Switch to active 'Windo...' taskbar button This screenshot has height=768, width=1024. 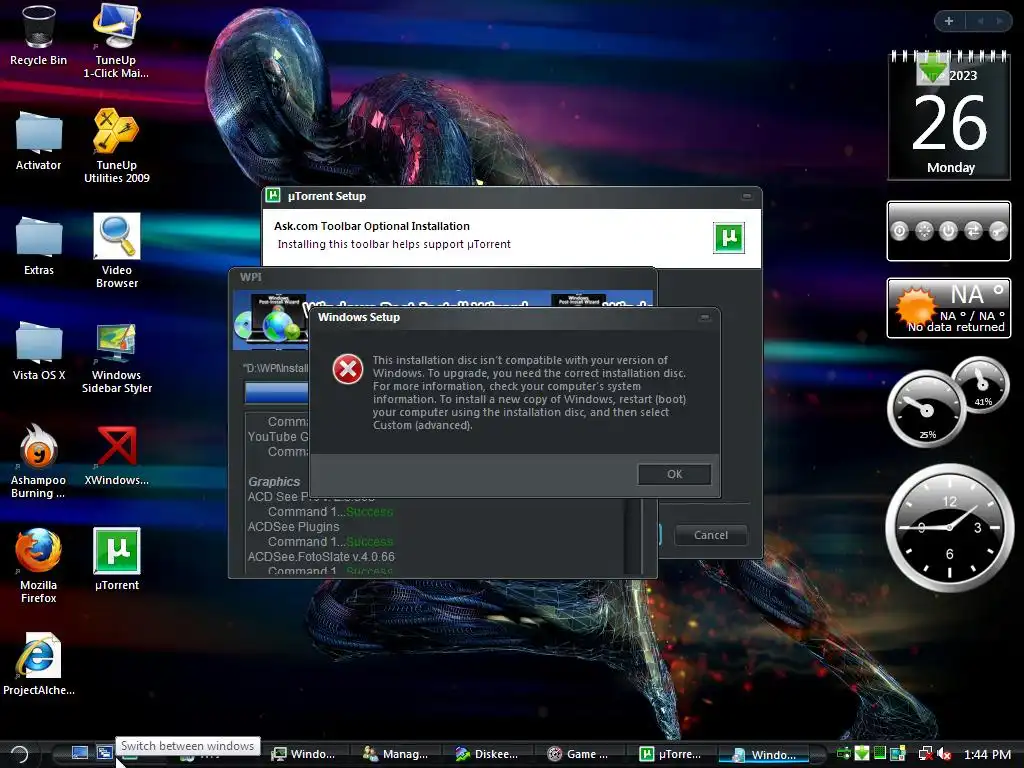click(x=764, y=754)
